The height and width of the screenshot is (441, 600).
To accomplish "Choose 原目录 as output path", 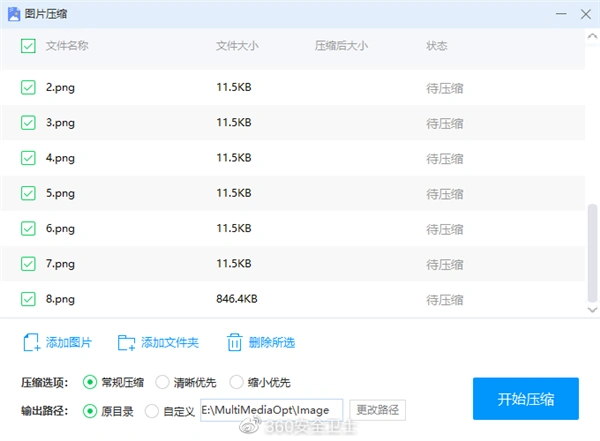I will [90, 411].
